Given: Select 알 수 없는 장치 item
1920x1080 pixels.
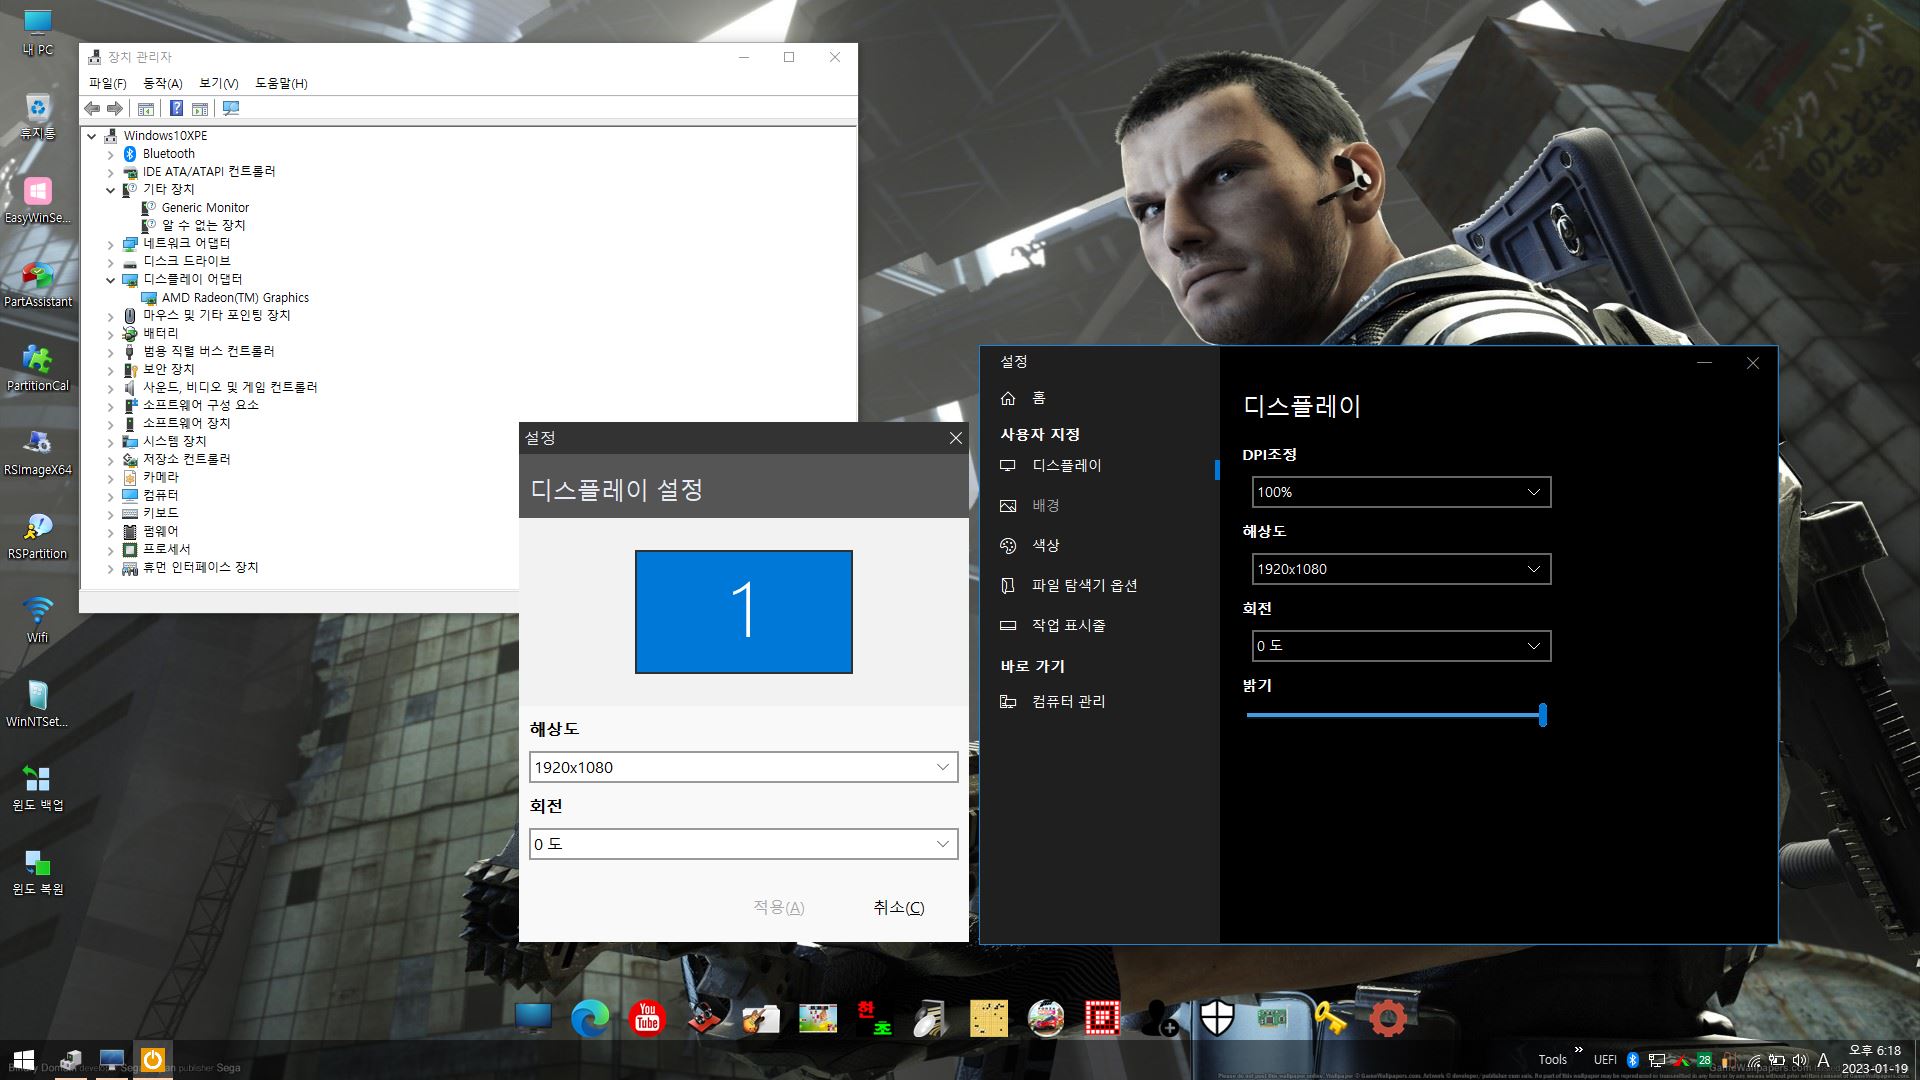Looking at the screenshot, I should pyautogui.click(x=204, y=226).
